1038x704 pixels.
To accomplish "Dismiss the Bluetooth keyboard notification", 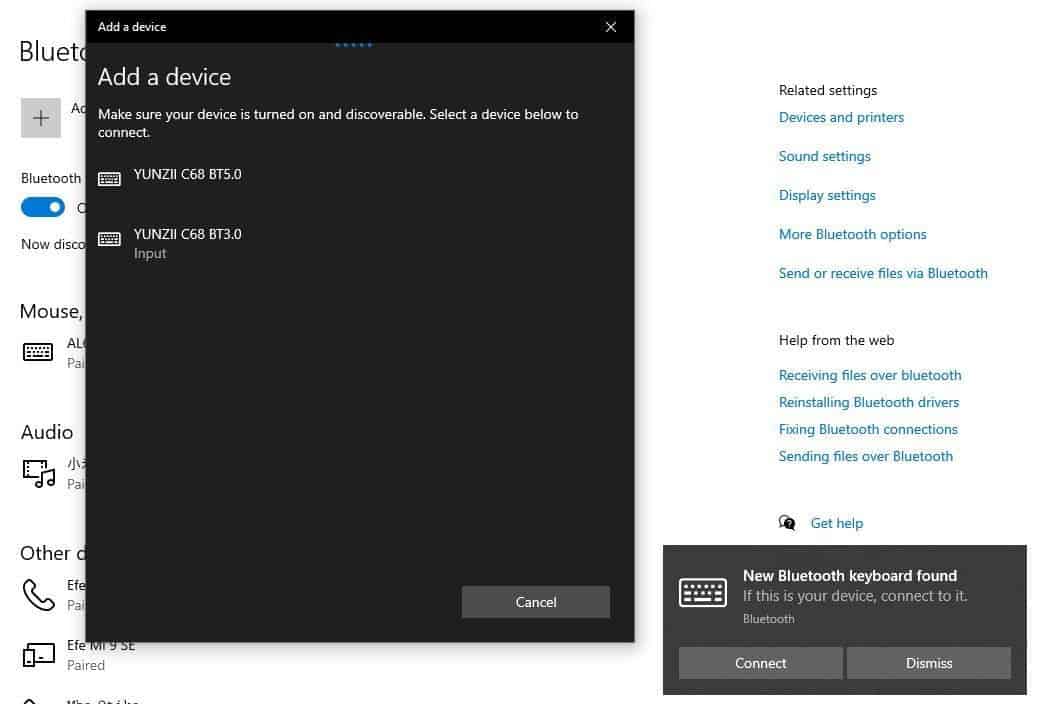I will (x=929, y=663).
